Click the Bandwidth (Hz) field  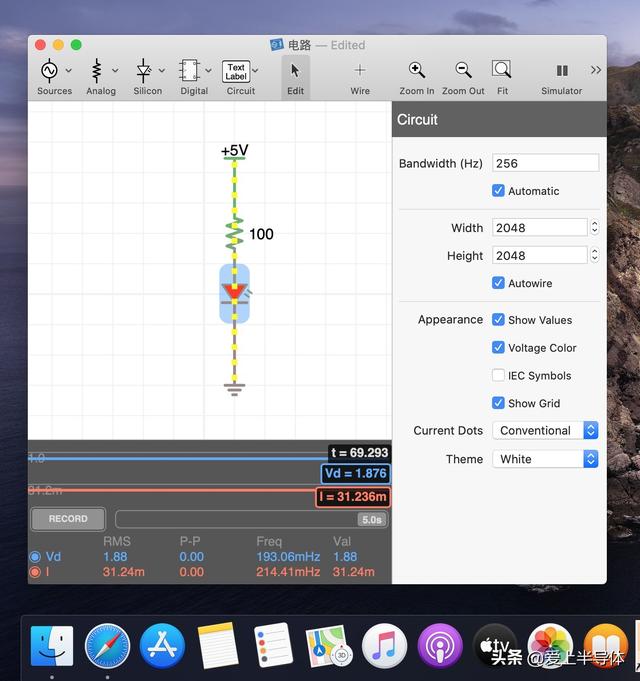(545, 163)
